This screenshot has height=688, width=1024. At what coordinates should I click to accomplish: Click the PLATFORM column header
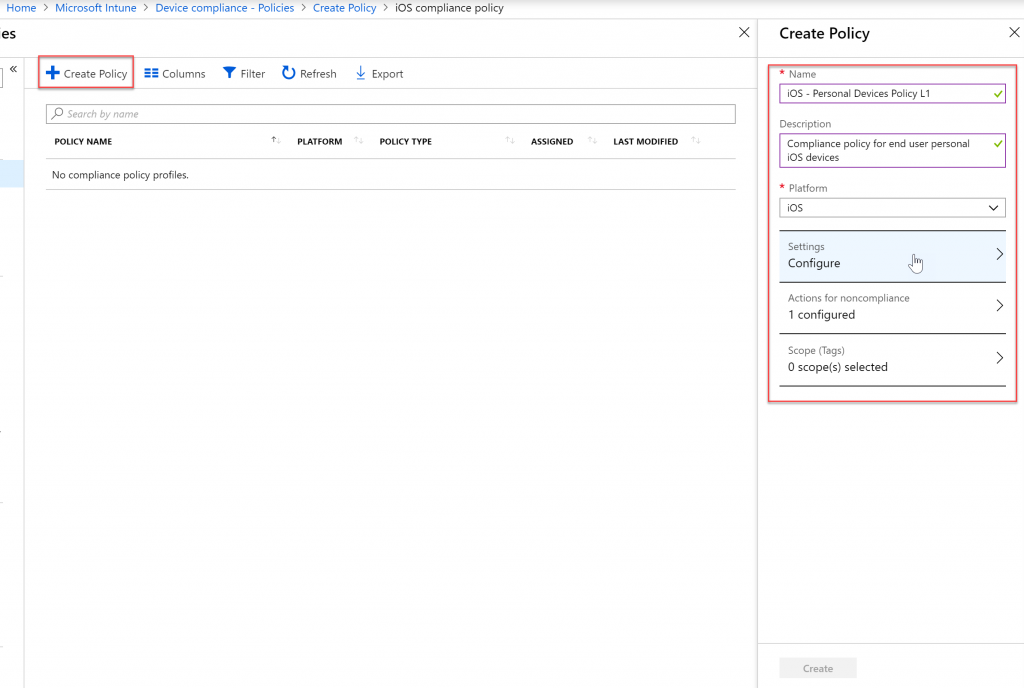(319, 141)
